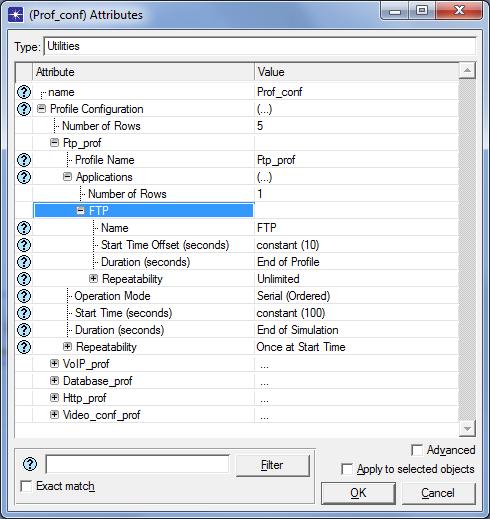Open help for Unlimited Repeatability row
The image size is (490, 519).
pos(24,279)
